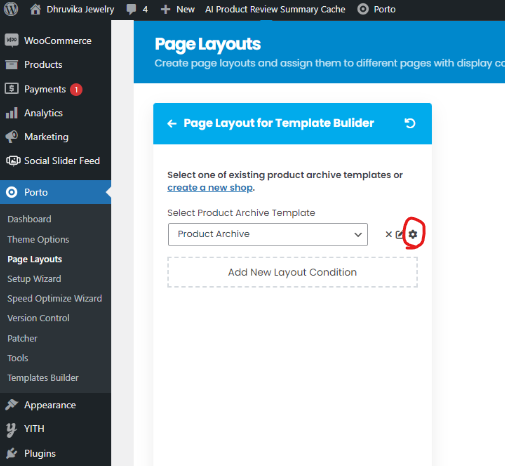Follow the create a new shop link
Image resolution: width=505 pixels, height=466 pixels.
210,188
